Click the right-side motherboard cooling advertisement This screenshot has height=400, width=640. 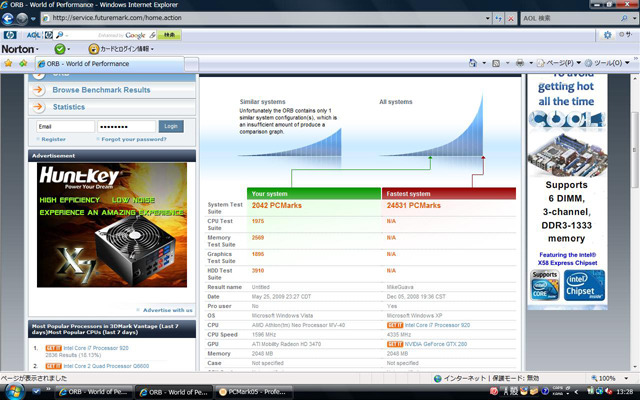[567, 191]
